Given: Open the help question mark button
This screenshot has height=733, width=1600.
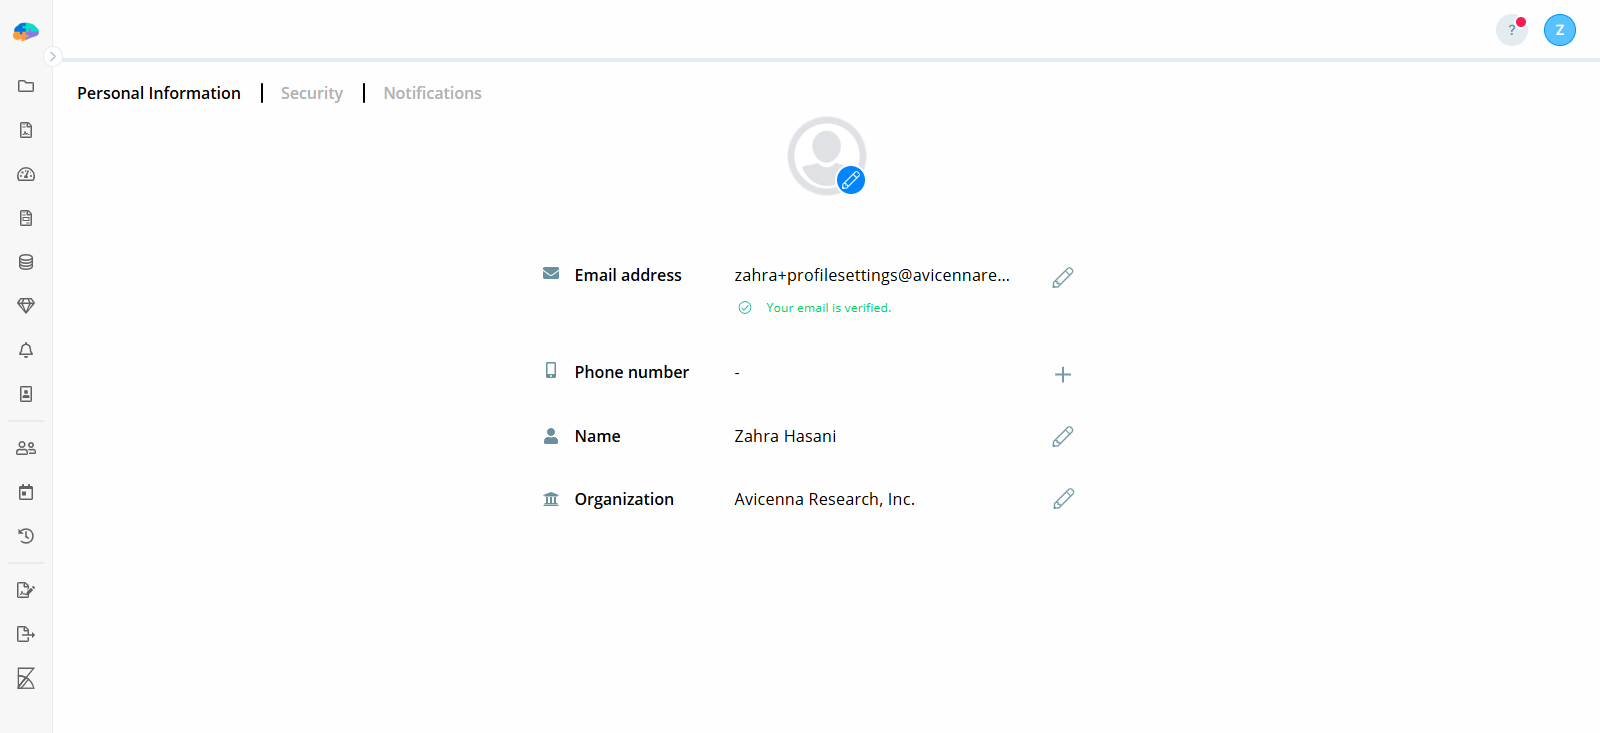Looking at the screenshot, I should point(1511,30).
